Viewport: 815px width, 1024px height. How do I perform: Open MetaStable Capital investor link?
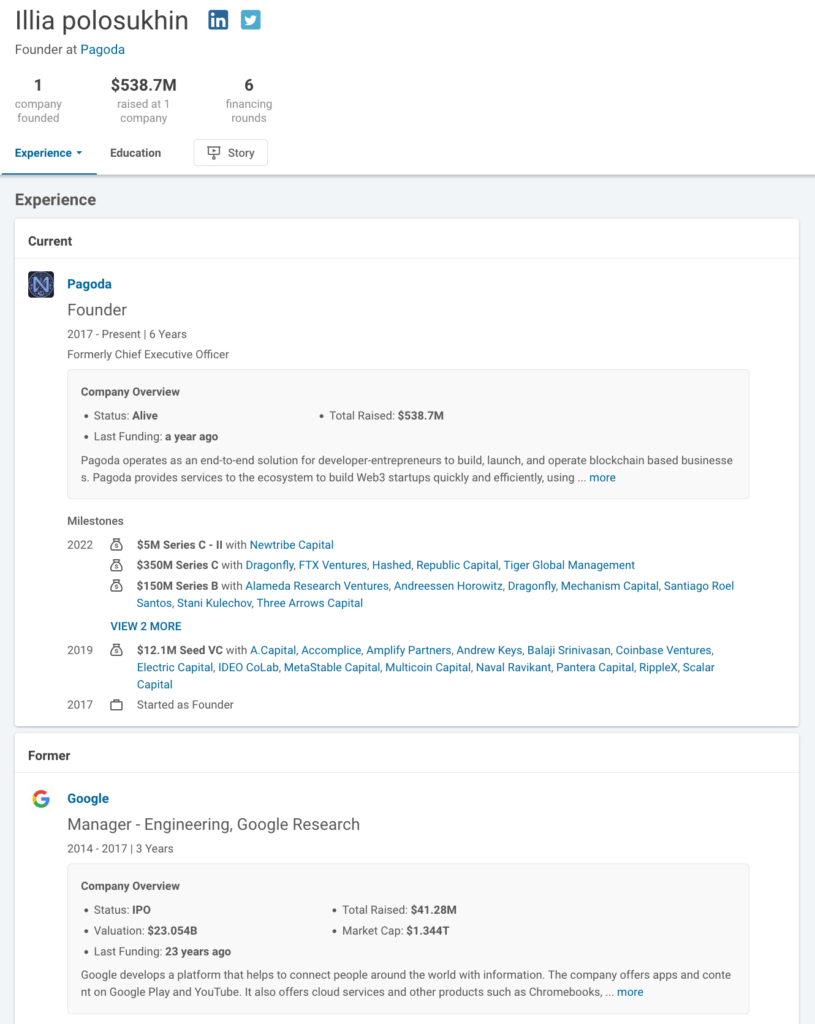[332, 667]
